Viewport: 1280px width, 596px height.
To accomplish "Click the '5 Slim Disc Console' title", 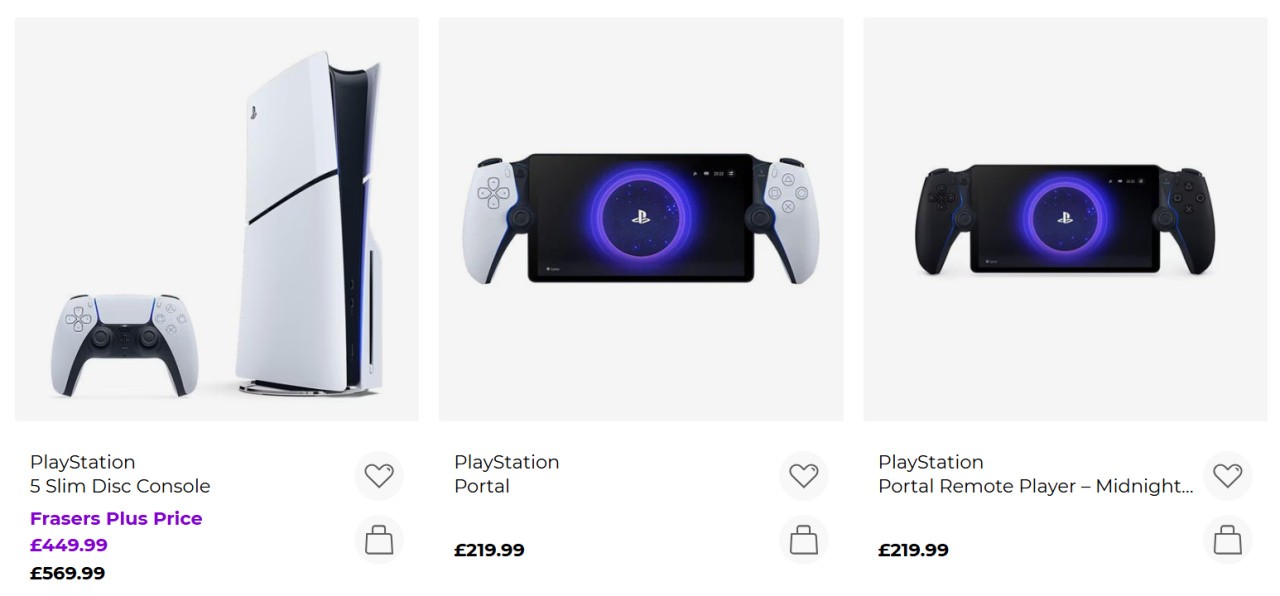I will [120, 487].
